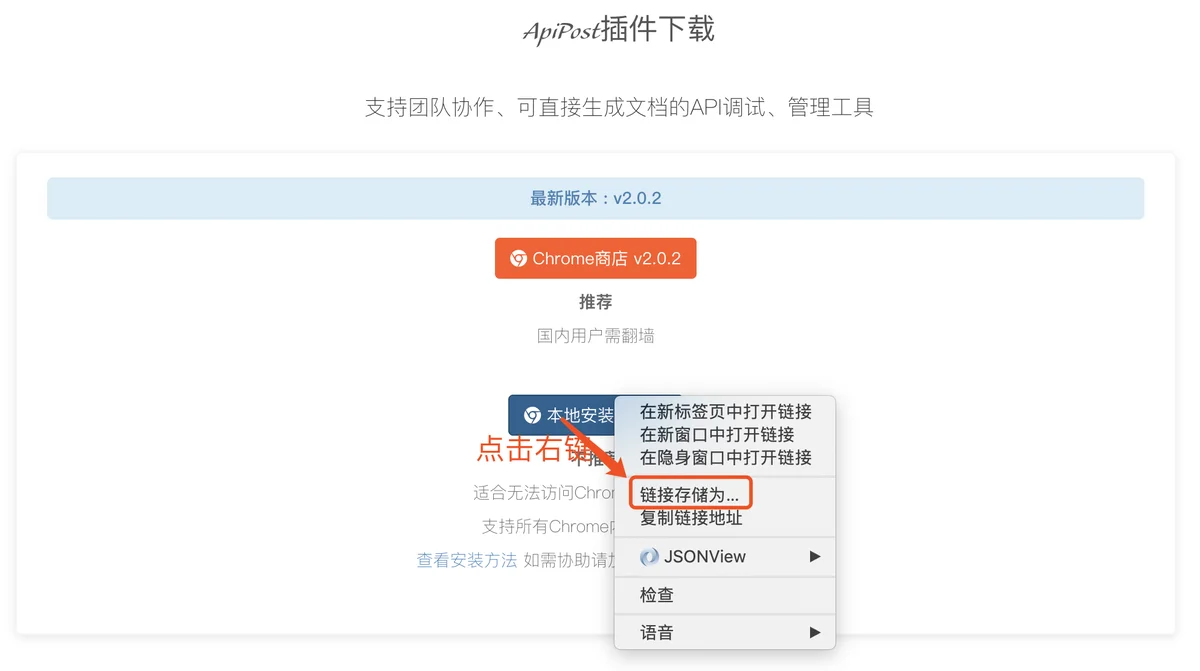Expand the 语音 submenu arrow
Viewport: 1200px width, 671px height.
[815, 632]
